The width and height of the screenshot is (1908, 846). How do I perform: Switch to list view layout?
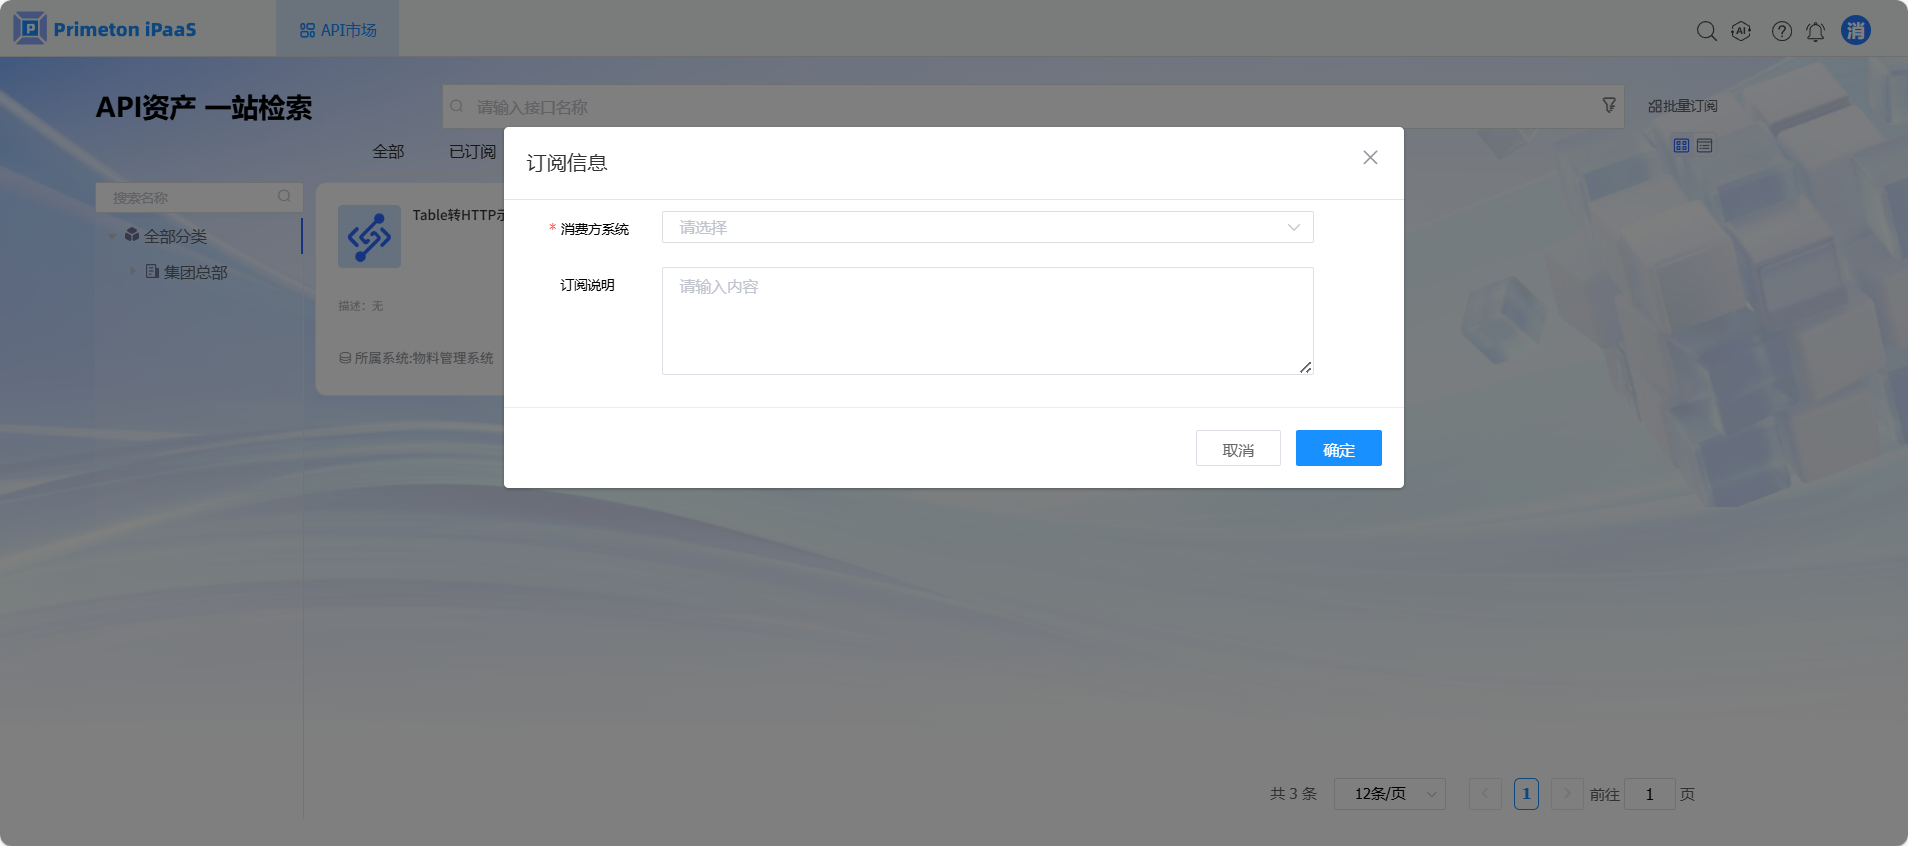point(1704,146)
